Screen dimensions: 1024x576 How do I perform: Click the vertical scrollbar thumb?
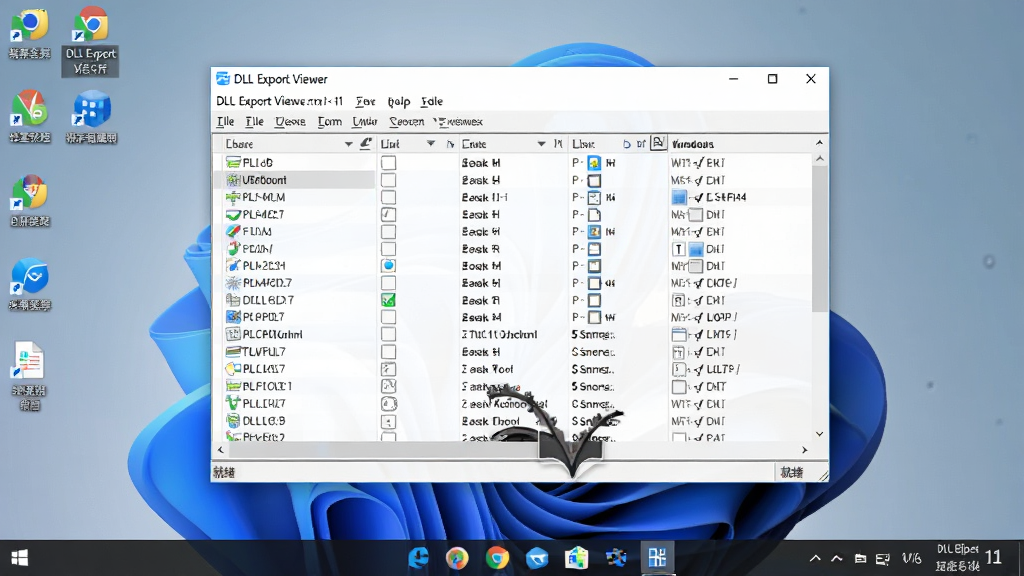point(820,239)
